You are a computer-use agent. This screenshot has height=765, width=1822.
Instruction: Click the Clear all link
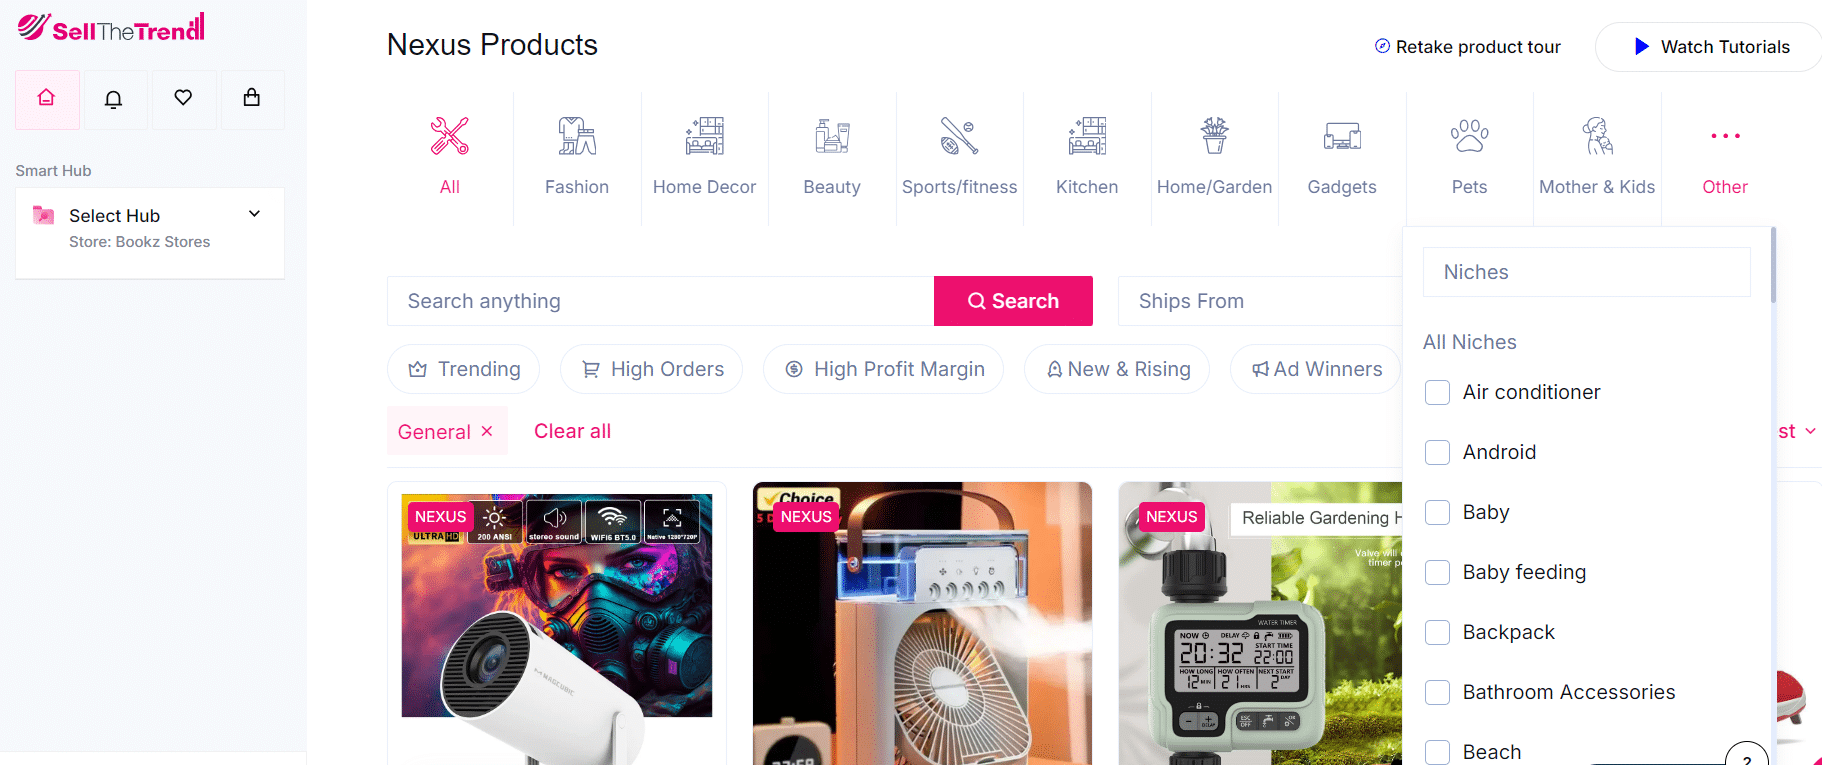tap(572, 431)
